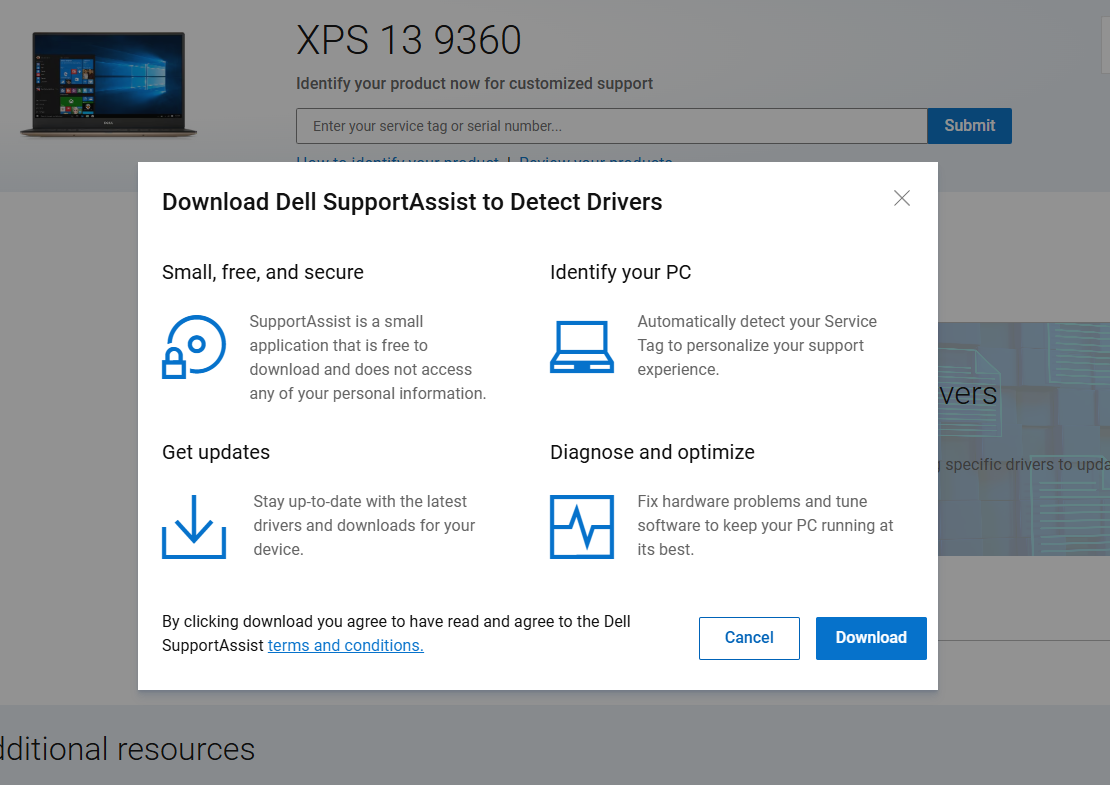Click the dialog title about Dell SupportAssist

[x=412, y=202]
